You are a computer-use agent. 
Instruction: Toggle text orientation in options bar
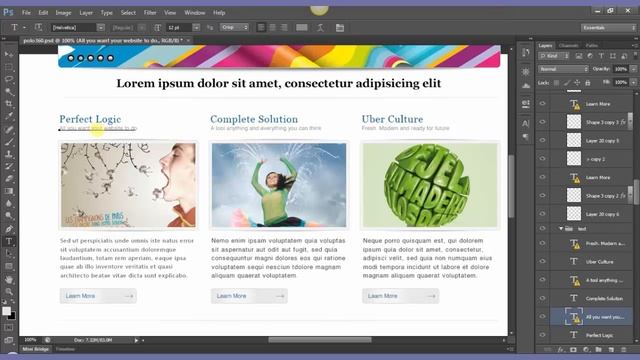(38, 27)
